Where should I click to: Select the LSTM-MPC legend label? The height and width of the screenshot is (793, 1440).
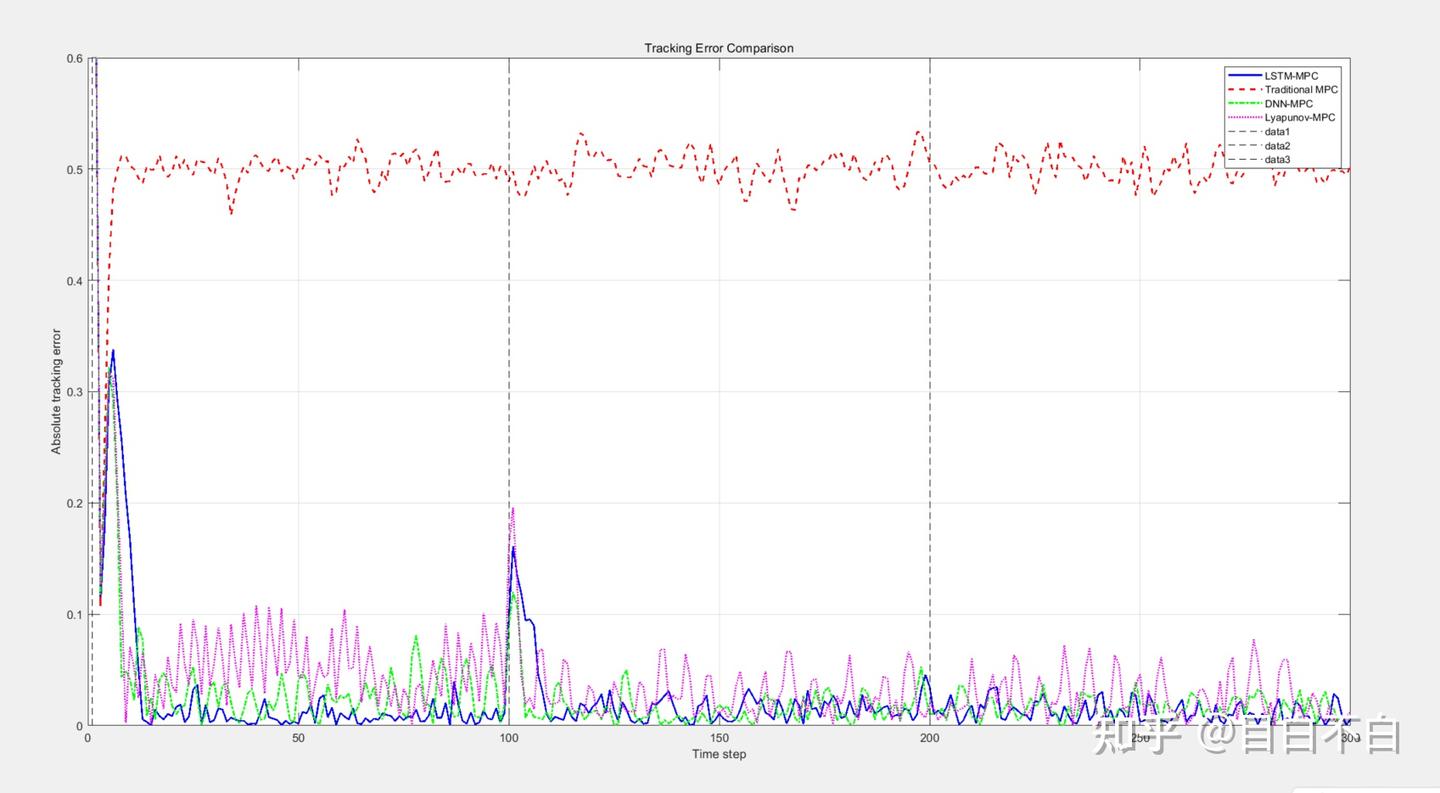pos(1292,76)
